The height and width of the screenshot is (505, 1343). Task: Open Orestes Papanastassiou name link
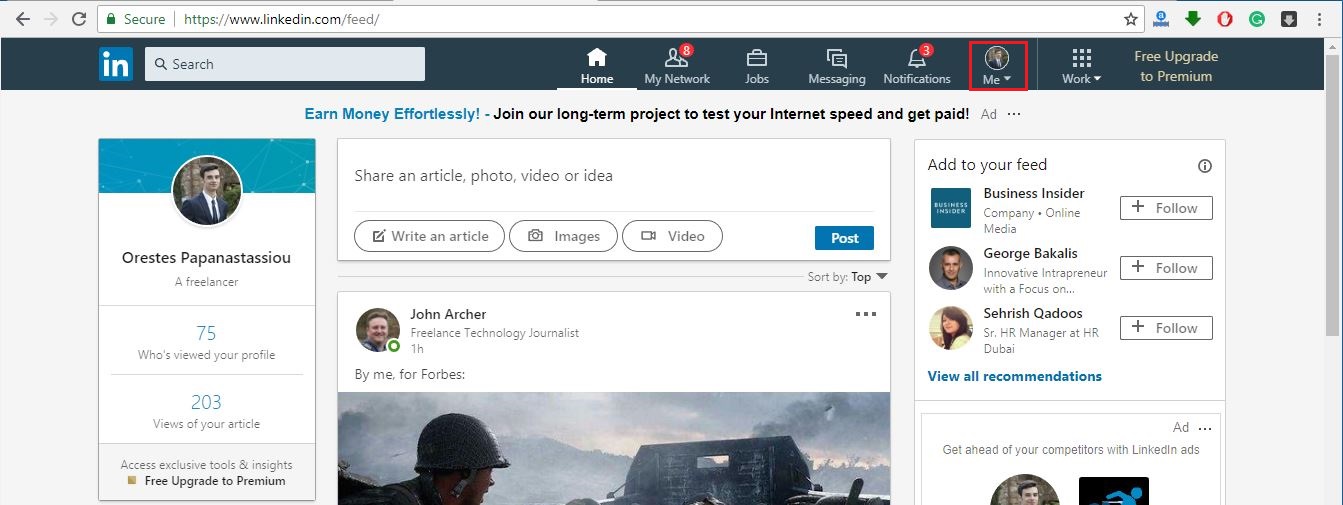tap(207, 258)
